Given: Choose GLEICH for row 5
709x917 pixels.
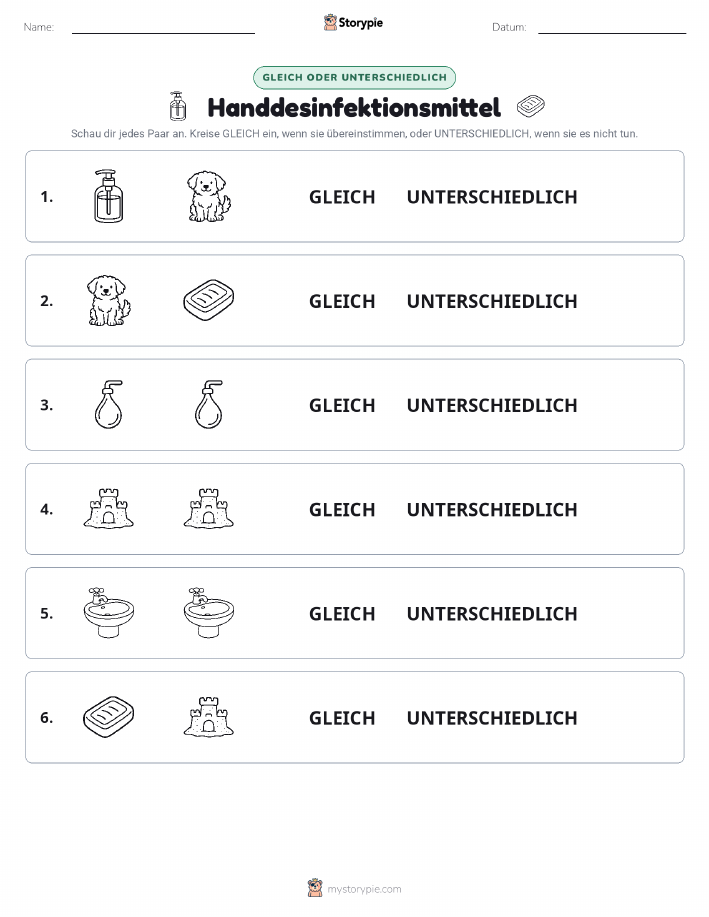Looking at the screenshot, I should pos(342,613).
